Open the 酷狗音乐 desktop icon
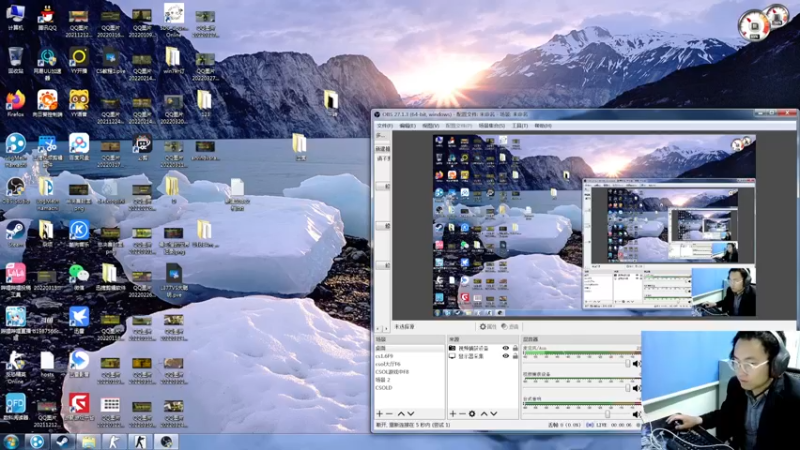The height and width of the screenshot is (450, 800). (x=79, y=234)
